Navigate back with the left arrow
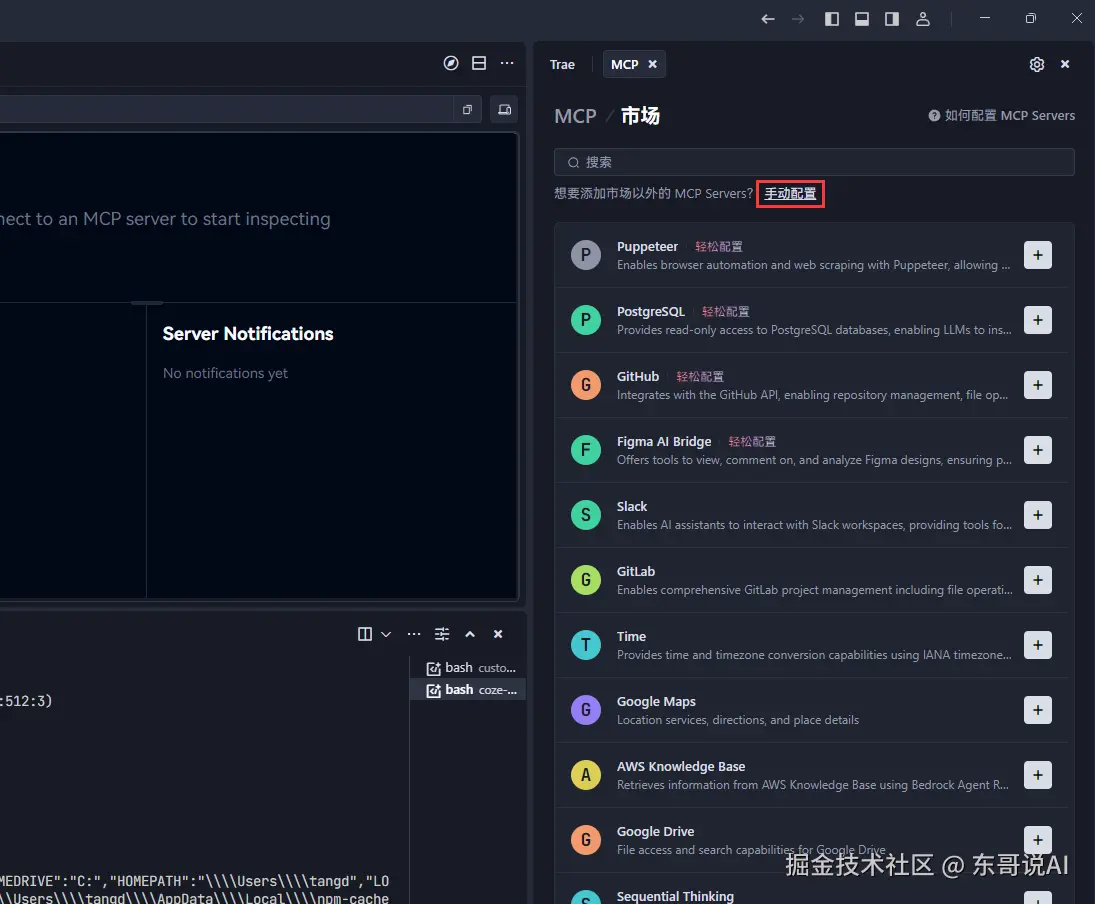 767,19
